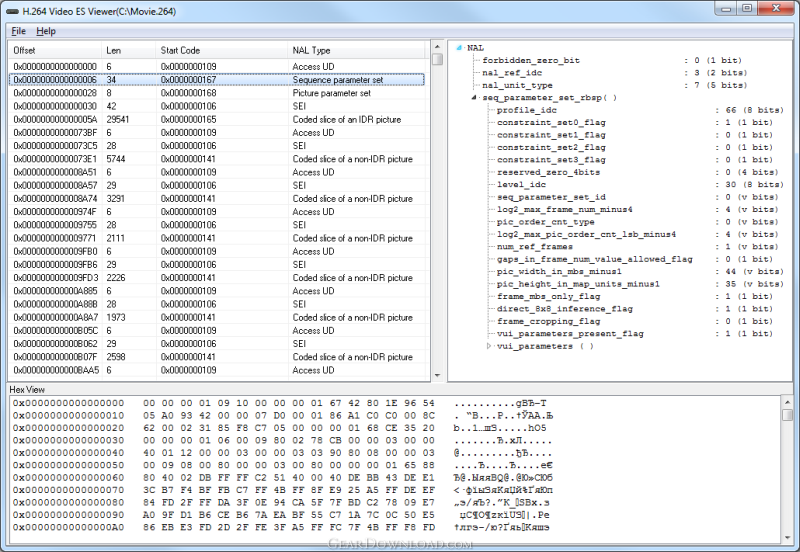Open the File menu

[x=18, y=31]
